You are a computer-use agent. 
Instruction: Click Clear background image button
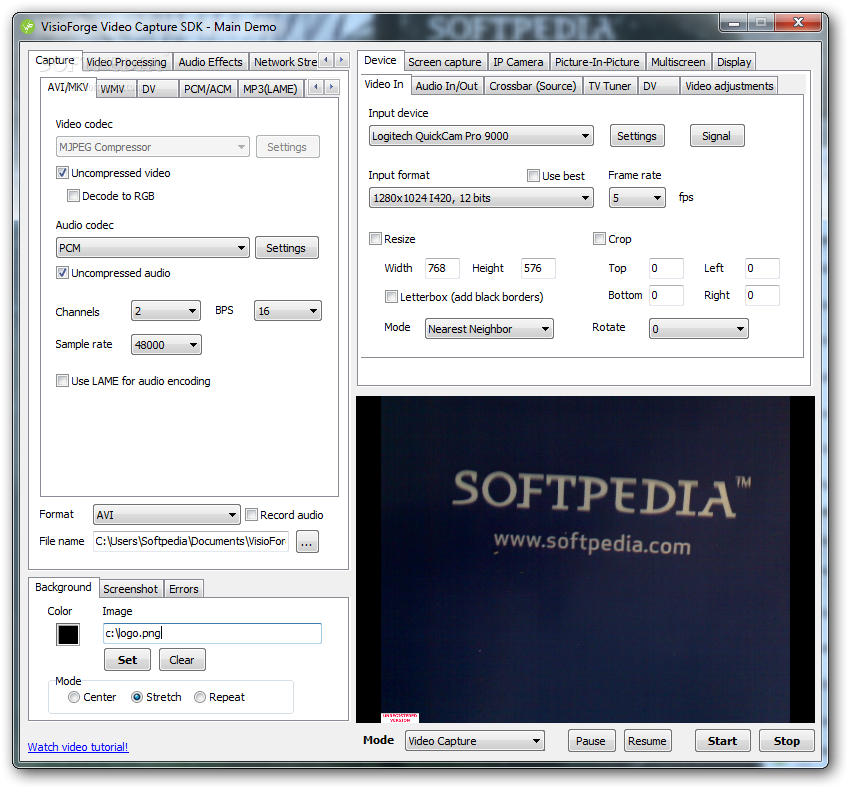coord(182,660)
